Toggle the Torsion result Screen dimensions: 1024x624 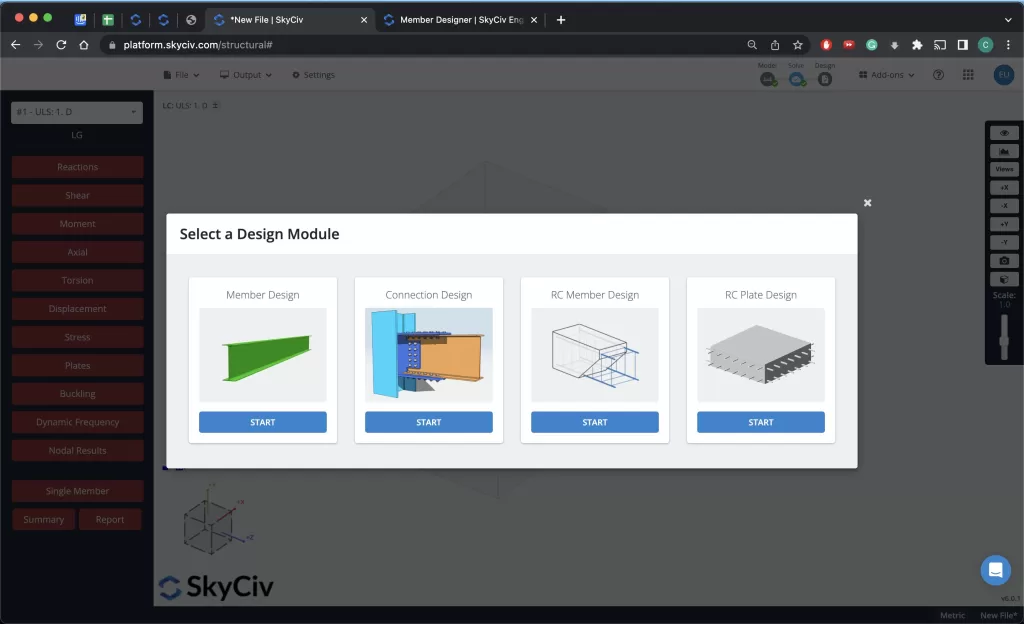click(x=77, y=280)
